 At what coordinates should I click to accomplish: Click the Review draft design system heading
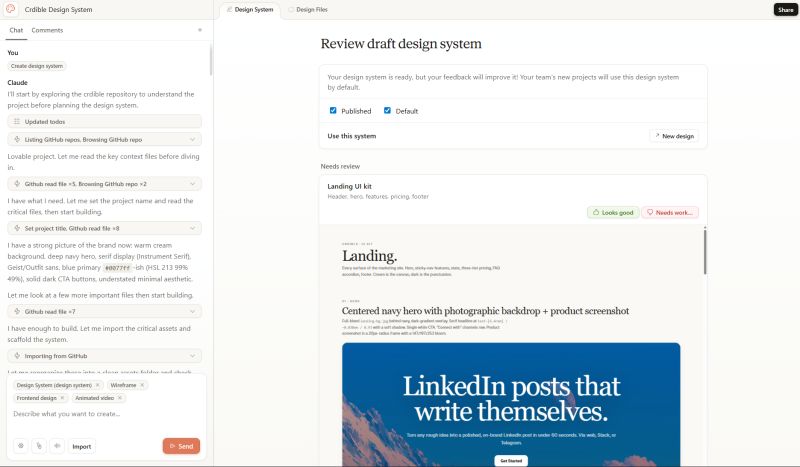[x=401, y=43]
